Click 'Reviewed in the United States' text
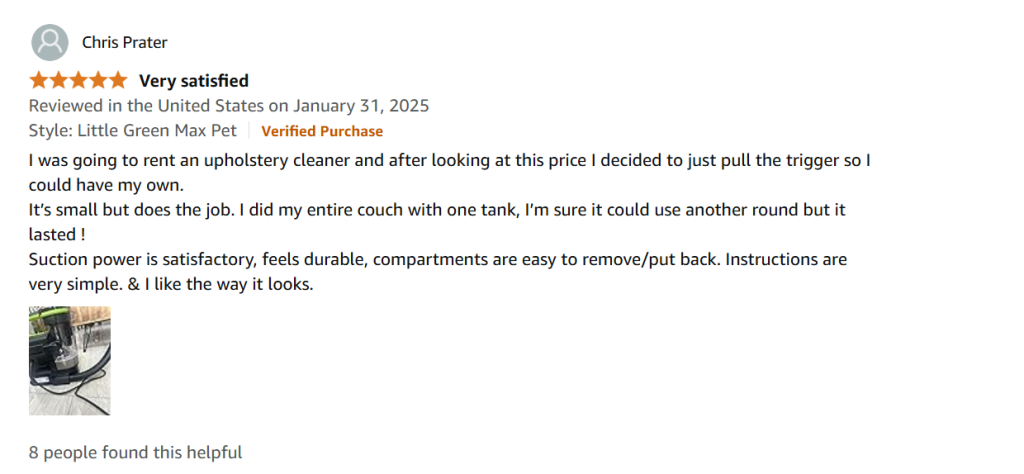1024x474 pixels. click(146, 106)
